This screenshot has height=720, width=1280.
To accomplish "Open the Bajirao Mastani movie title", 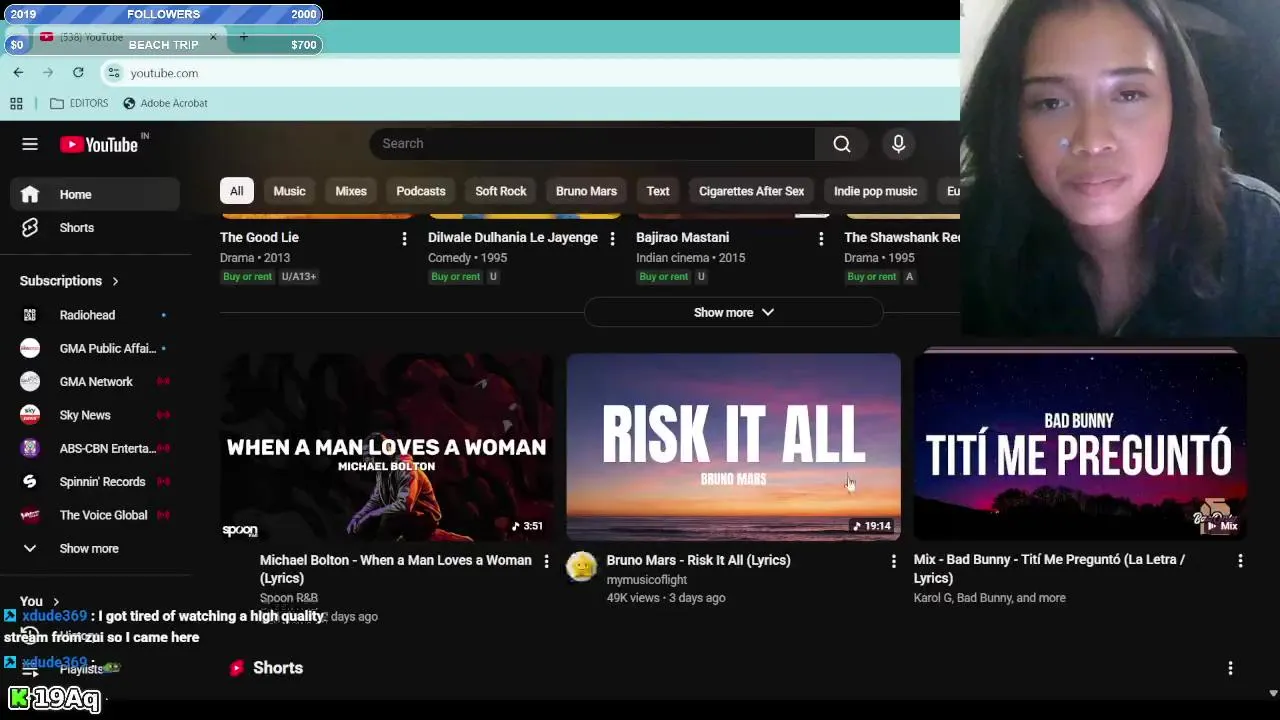I will click(x=682, y=238).
